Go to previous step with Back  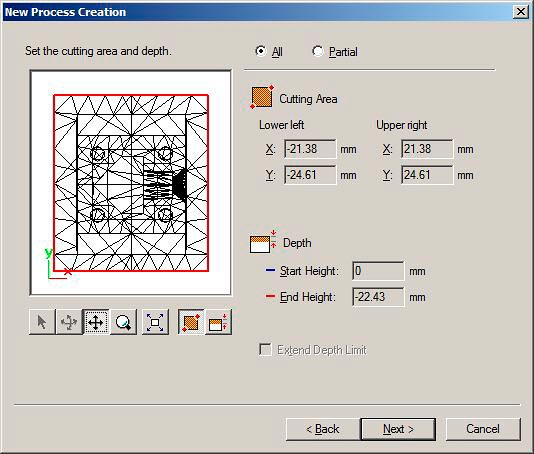(323, 429)
